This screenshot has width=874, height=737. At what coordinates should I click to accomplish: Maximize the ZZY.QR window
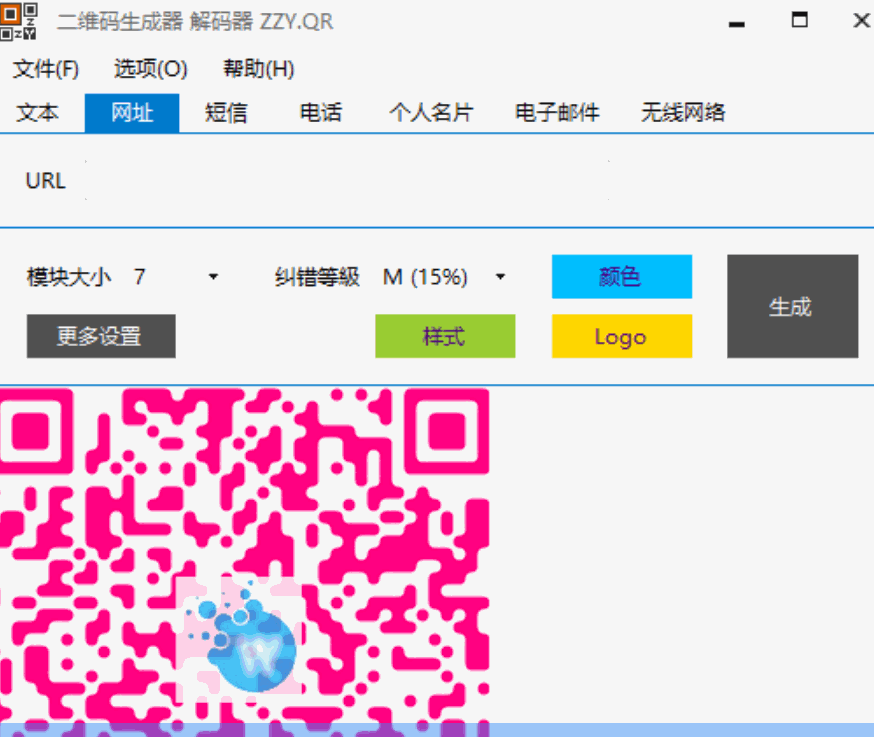[x=800, y=21]
